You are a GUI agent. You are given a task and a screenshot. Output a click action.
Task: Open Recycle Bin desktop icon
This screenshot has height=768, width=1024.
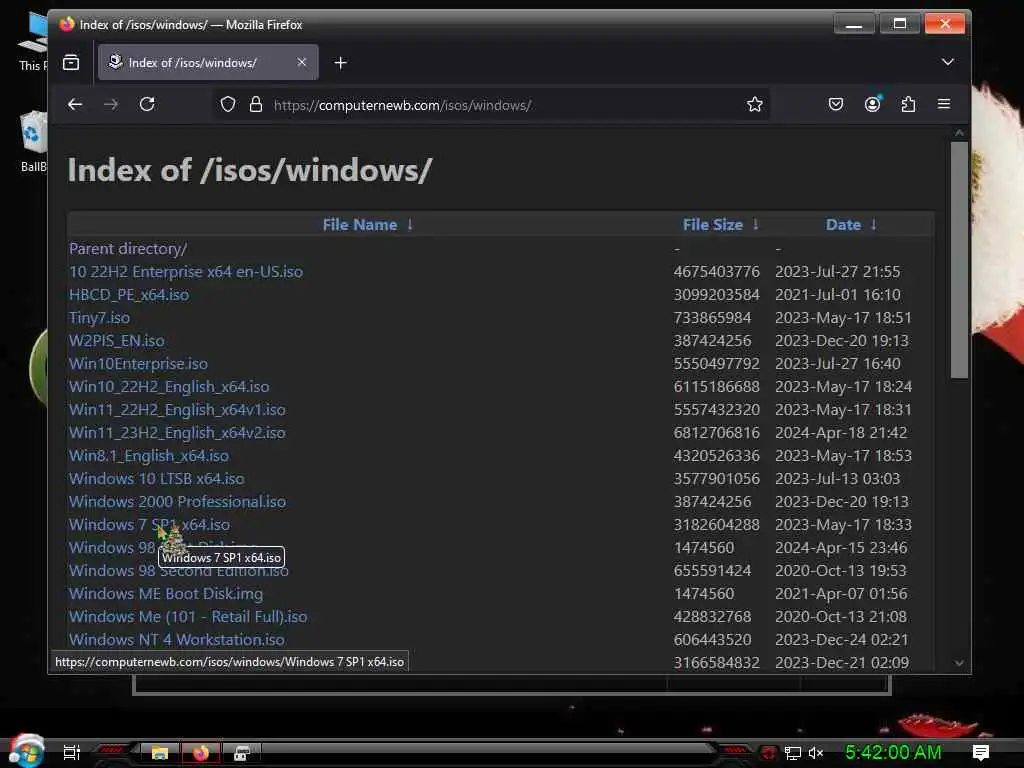click(x=33, y=142)
